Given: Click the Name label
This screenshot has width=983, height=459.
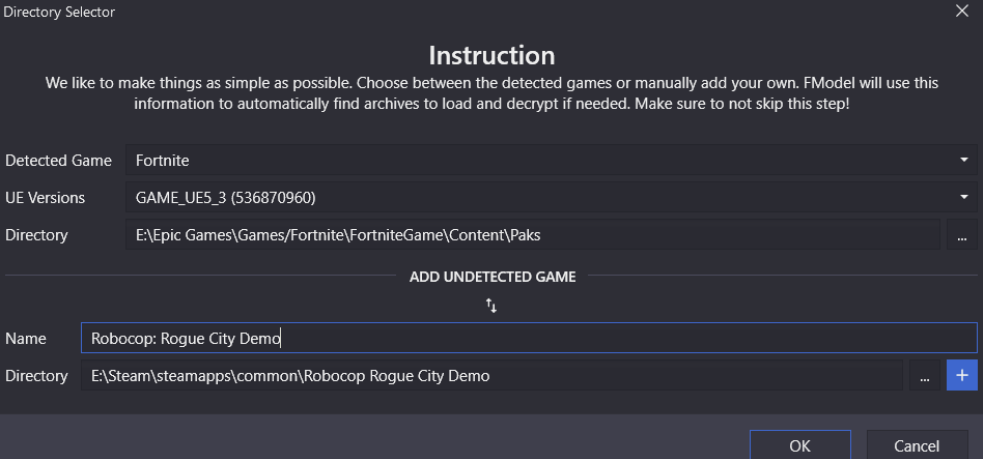Looking at the screenshot, I should tap(26, 339).
